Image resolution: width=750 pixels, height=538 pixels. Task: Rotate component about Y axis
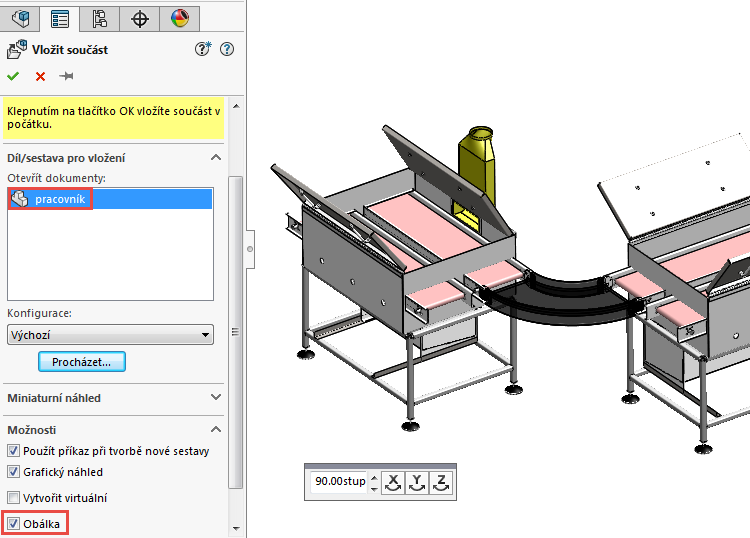(x=417, y=482)
